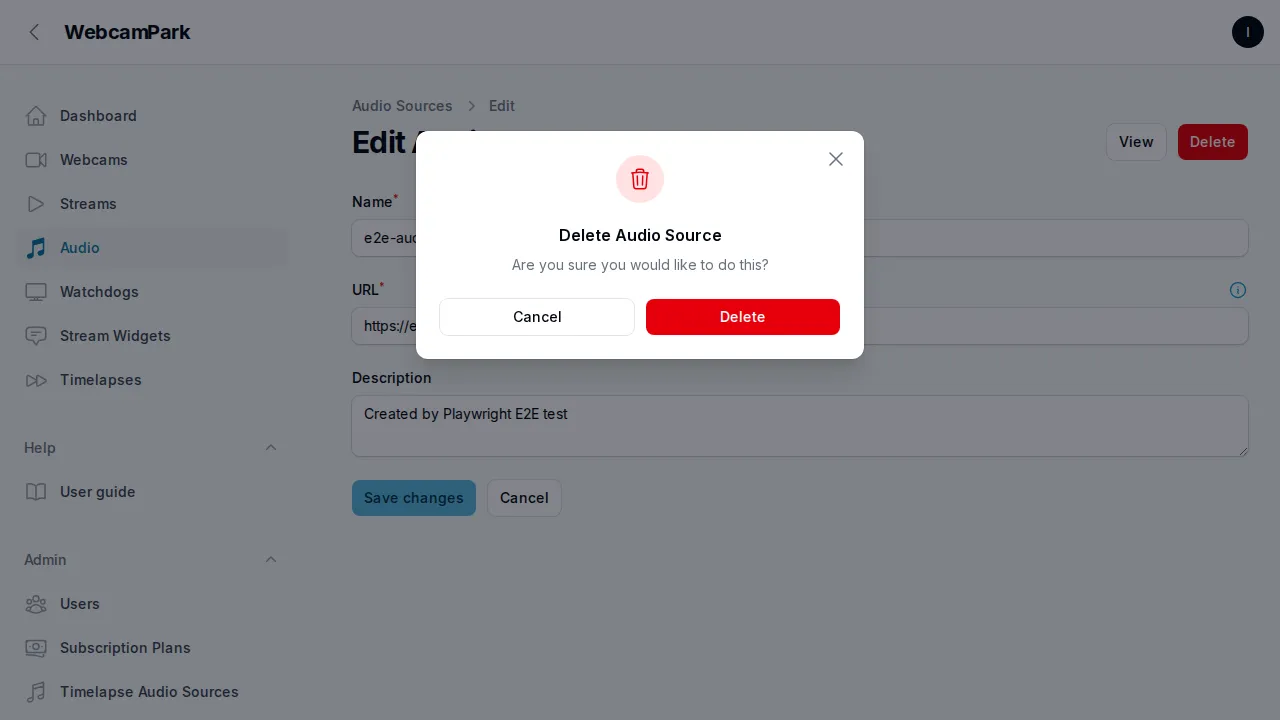
Task: Open the User guide link
Action: pyautogui.click(x=152, y=492)
